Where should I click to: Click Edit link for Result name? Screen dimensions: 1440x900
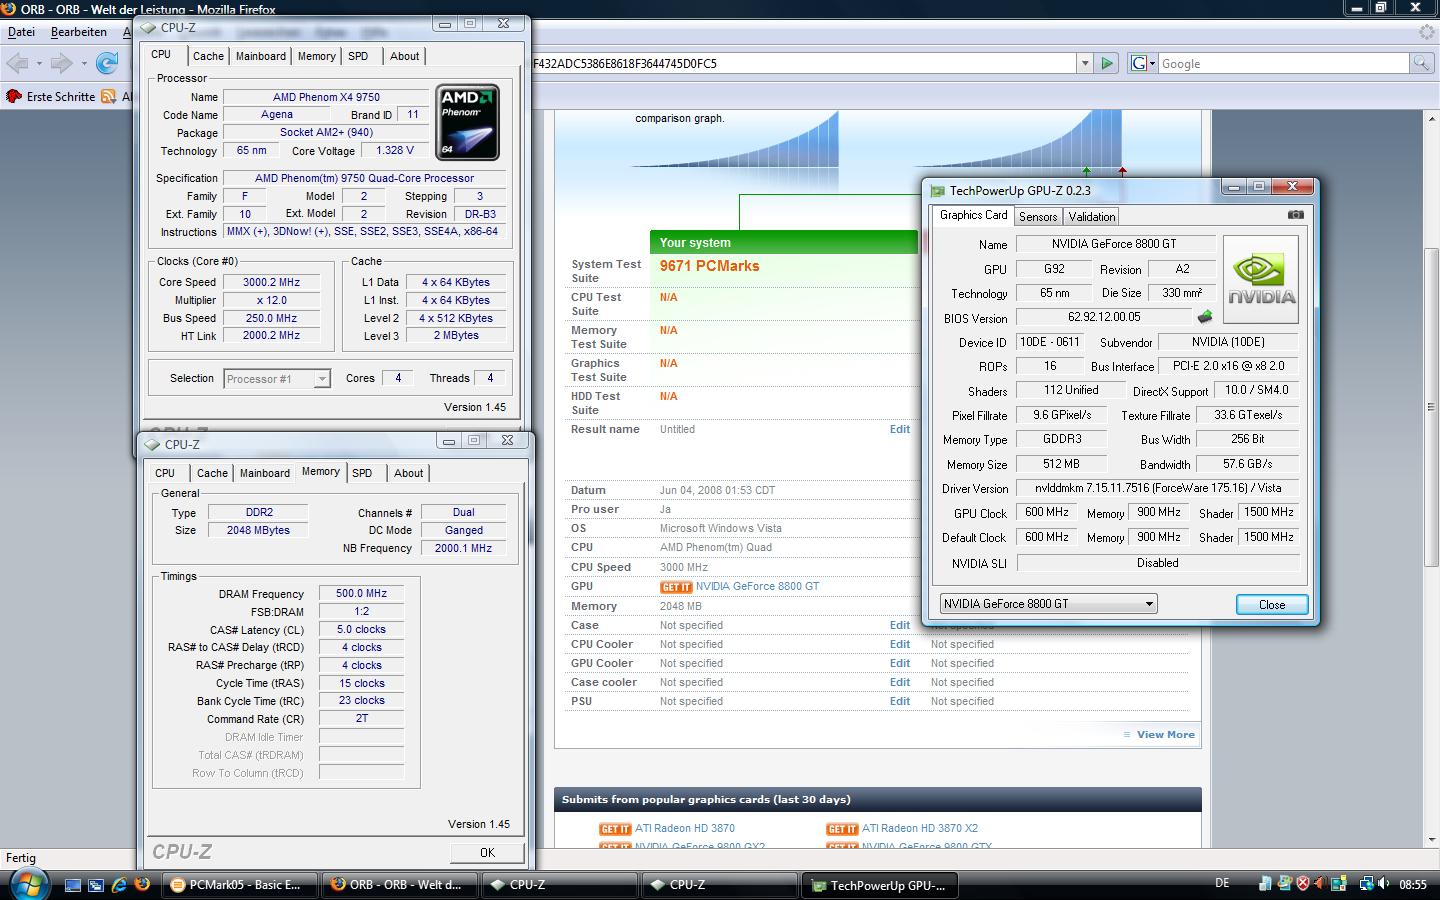click(x=900, y=430)
